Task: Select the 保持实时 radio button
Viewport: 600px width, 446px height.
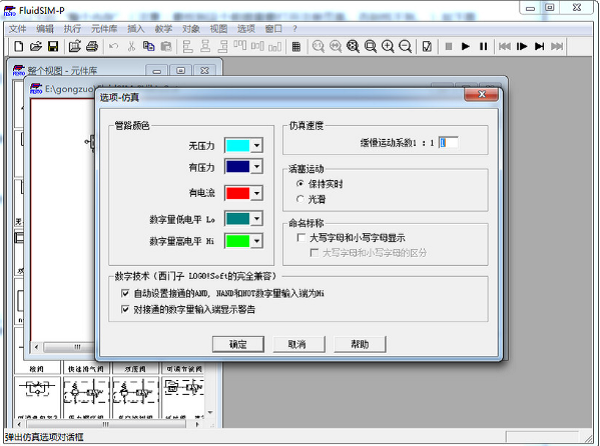Action: 300,185
